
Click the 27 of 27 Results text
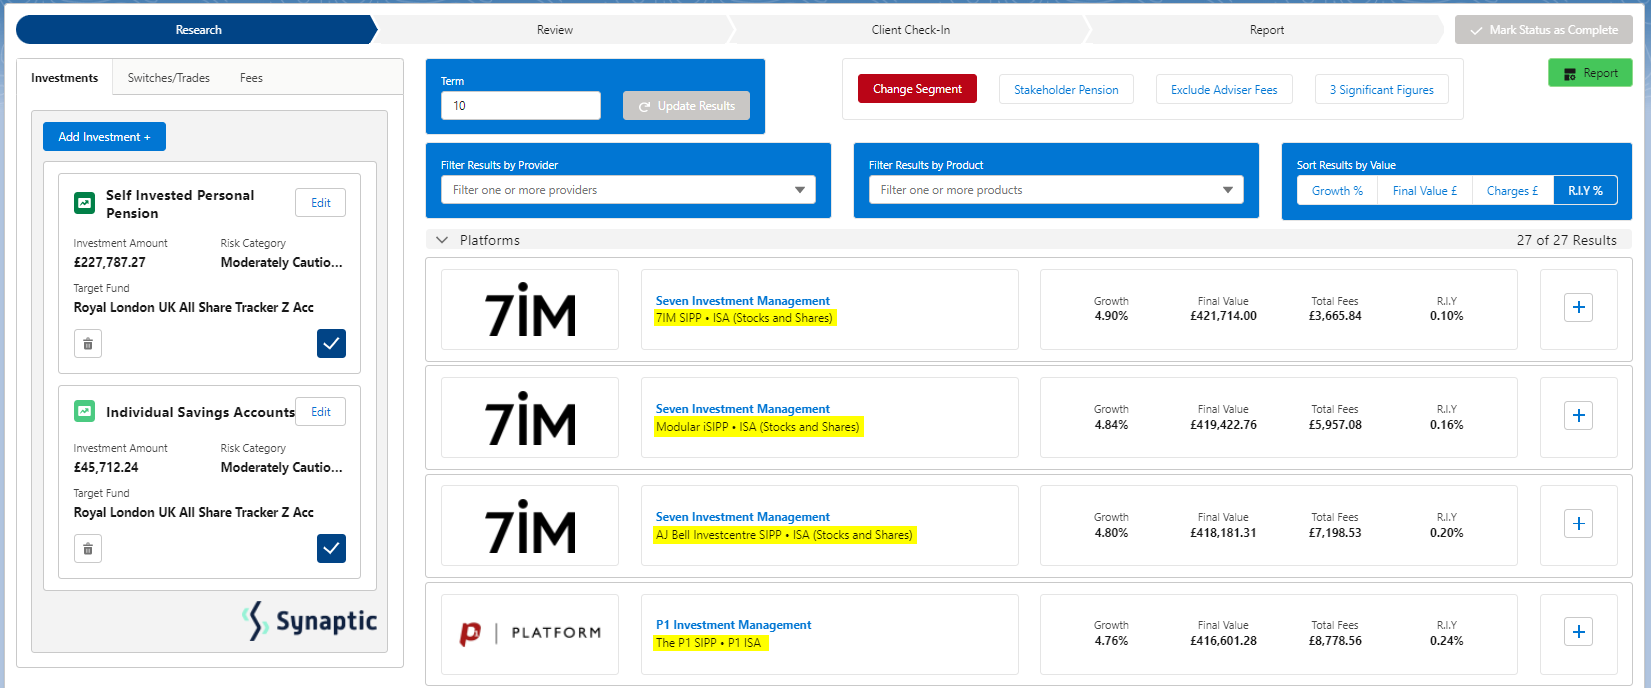pos(1566,240)
